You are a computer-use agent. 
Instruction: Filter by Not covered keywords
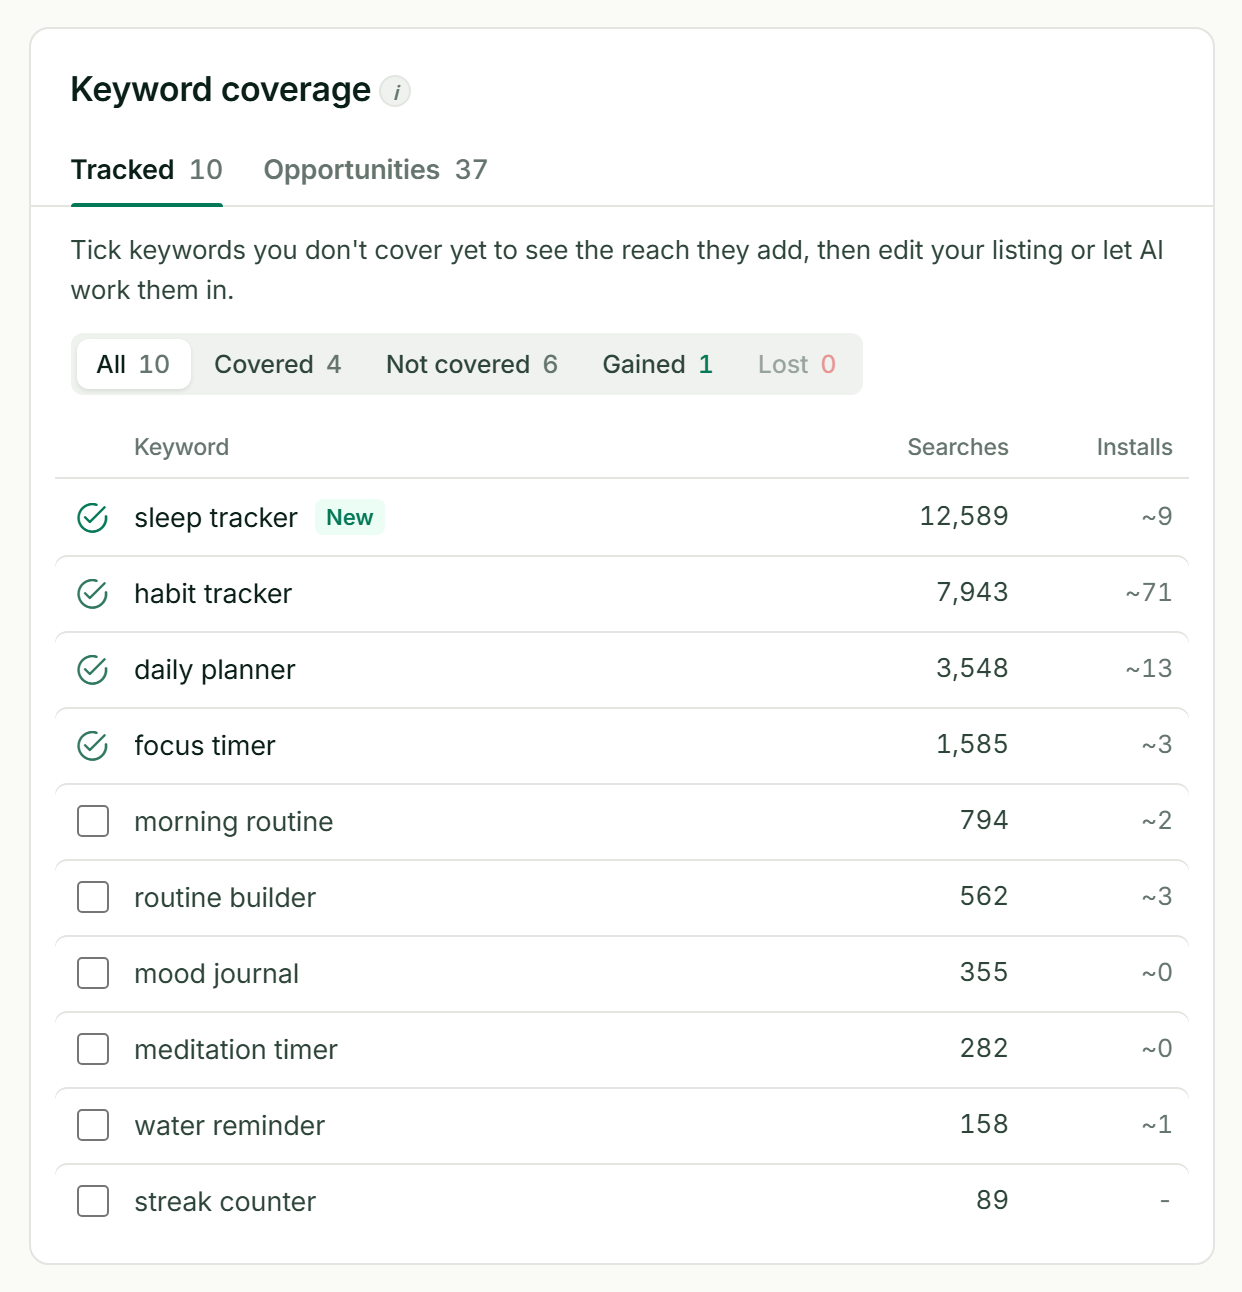click(x=472, y=364)
